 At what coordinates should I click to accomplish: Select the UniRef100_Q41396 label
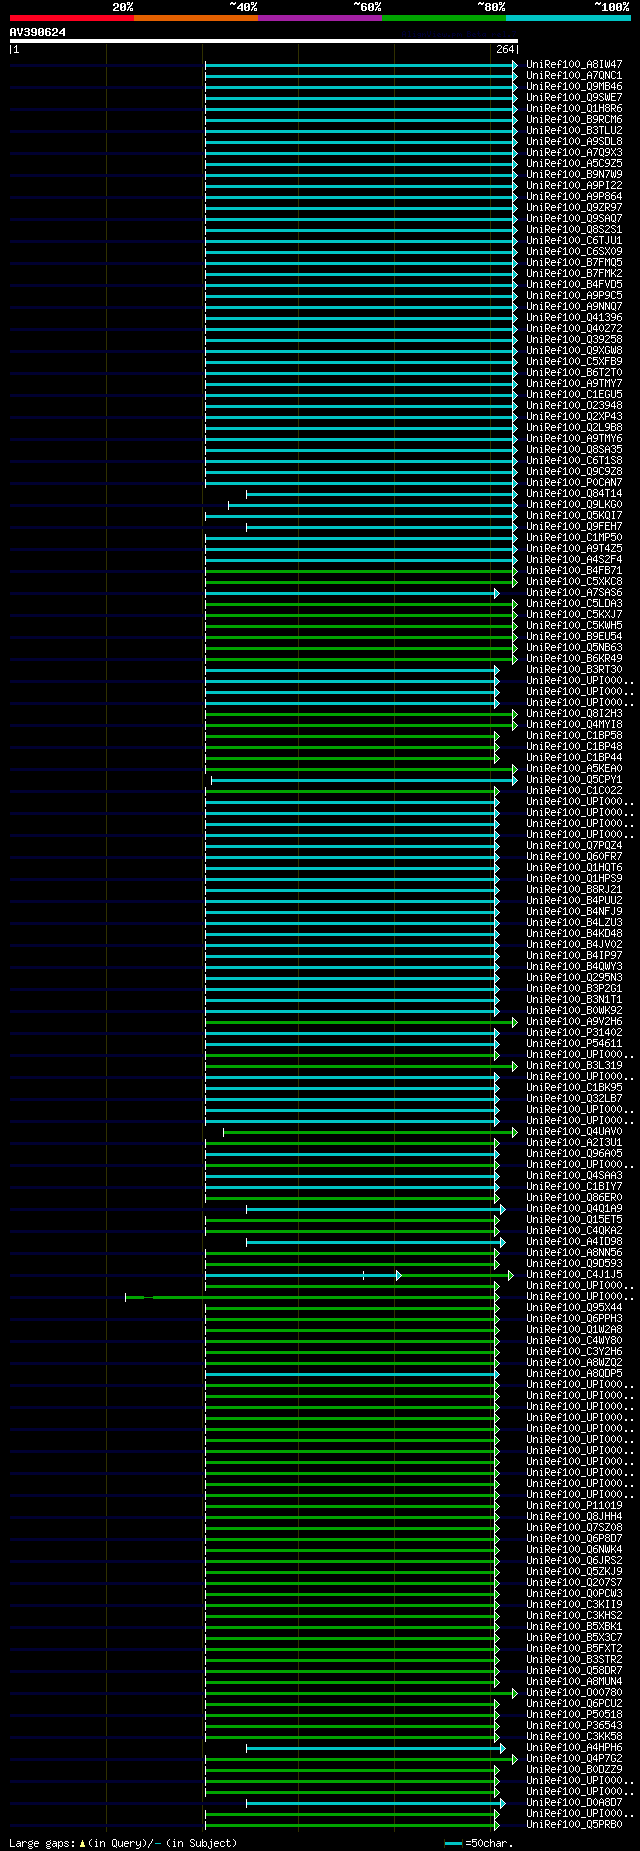(574, 317)
